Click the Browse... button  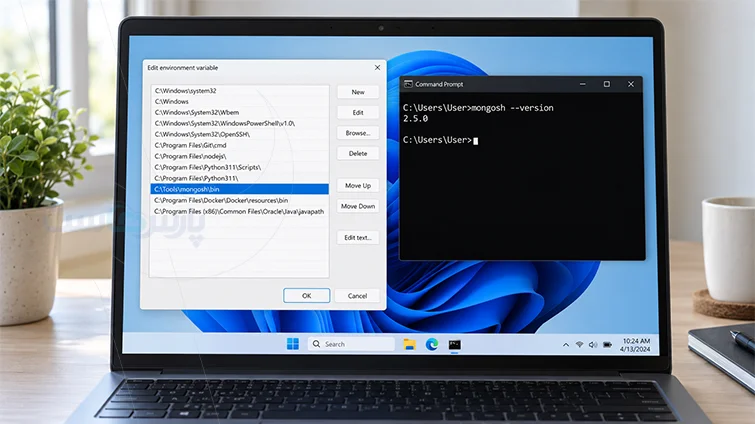358,133
